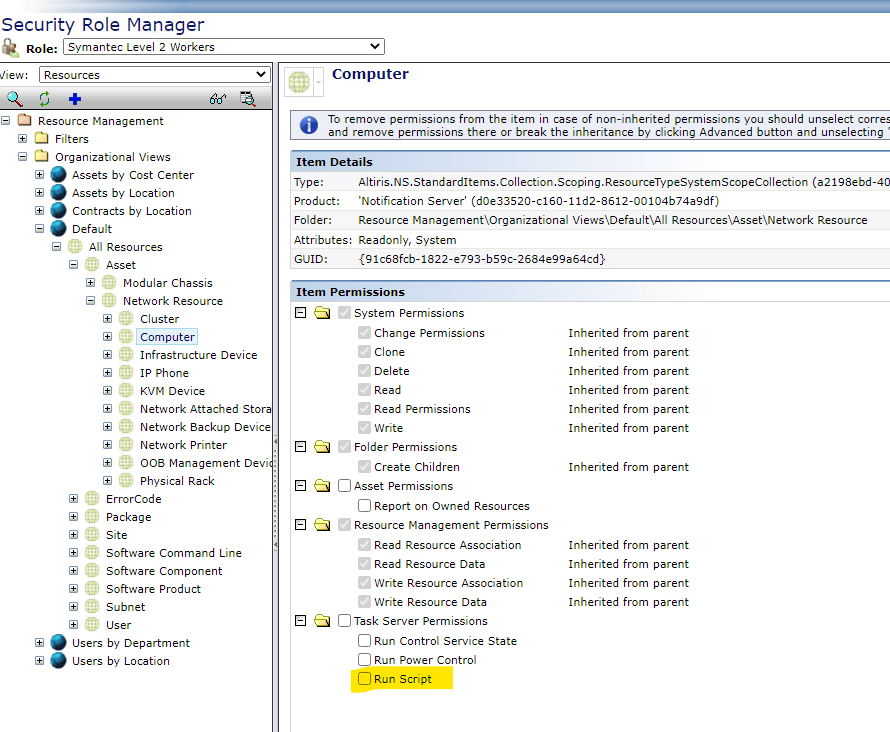Click the blue plus add icon

pyautogui.click(x=74, y=99)
